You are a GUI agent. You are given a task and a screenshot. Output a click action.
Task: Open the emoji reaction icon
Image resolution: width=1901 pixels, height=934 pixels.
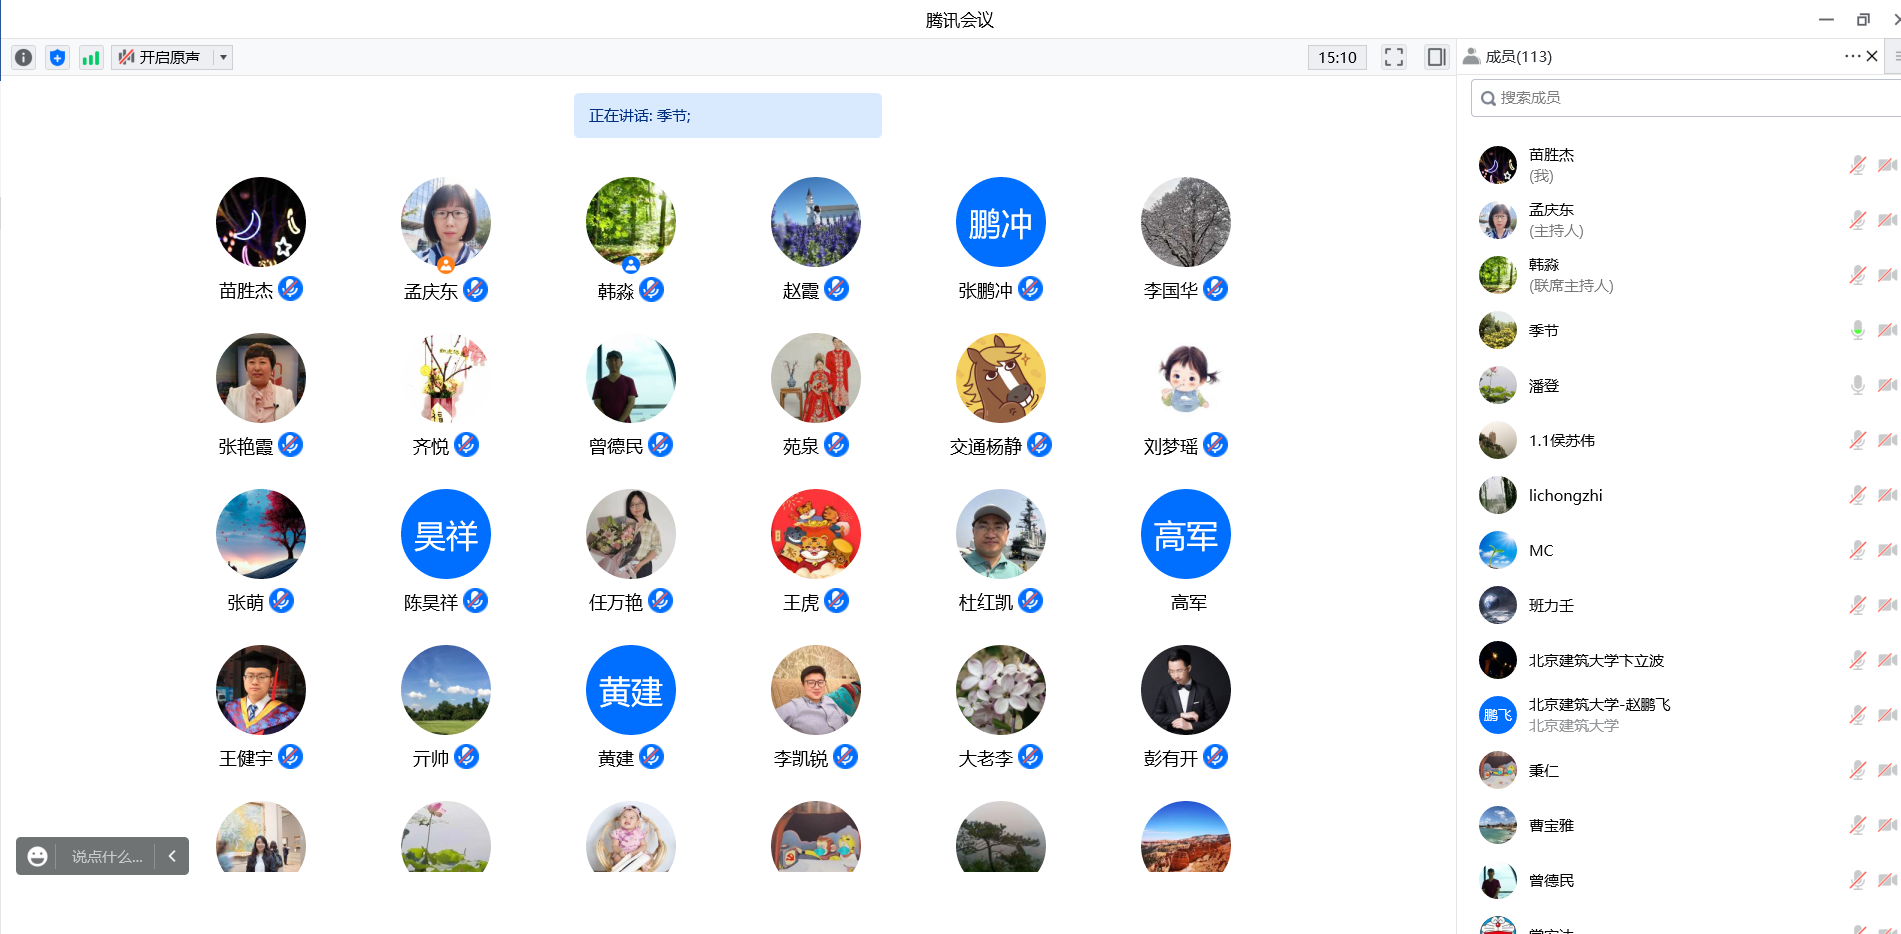(38, 856)
